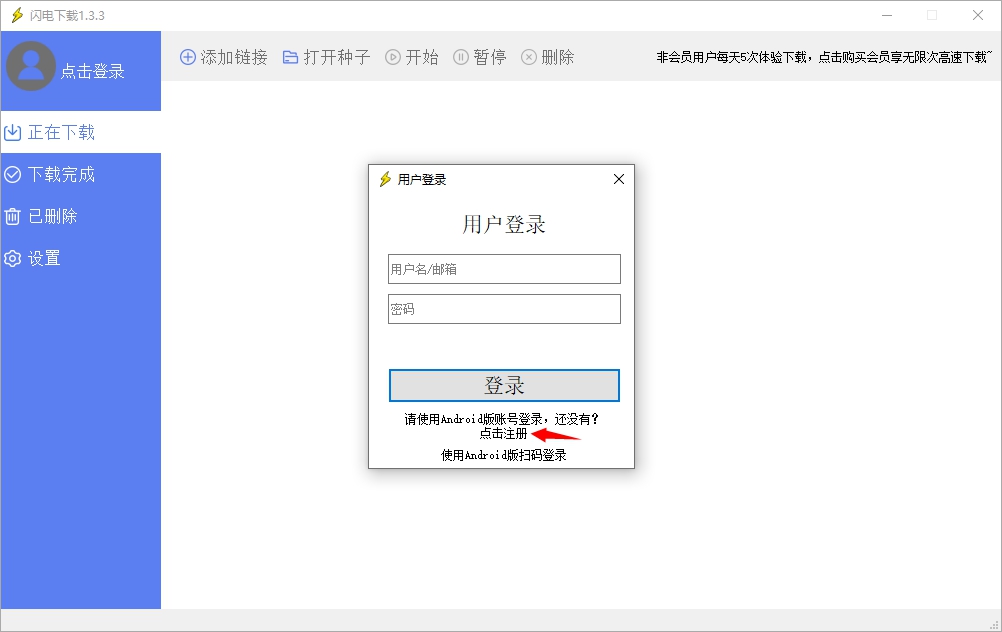Open a torrent with the 打开种子 icon
The image size is (1002, 632).
coord(290,57)
